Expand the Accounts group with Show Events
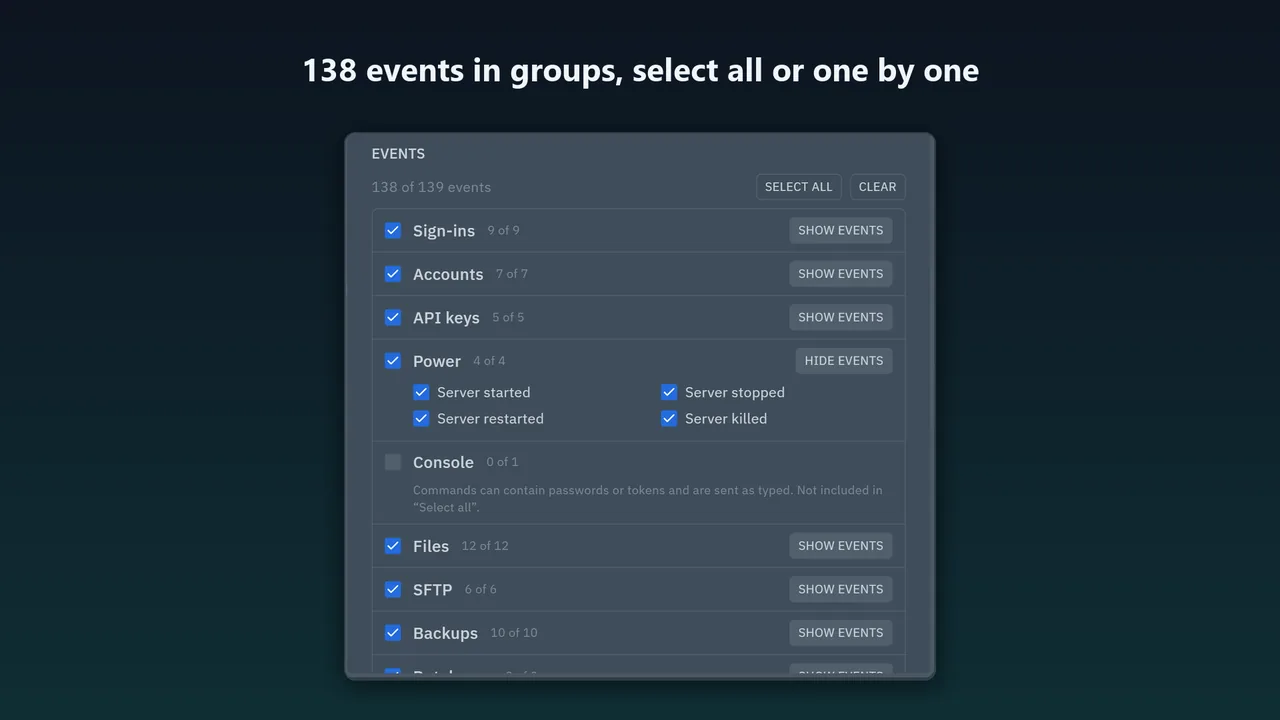1280x720 pixels. (841, 274)
